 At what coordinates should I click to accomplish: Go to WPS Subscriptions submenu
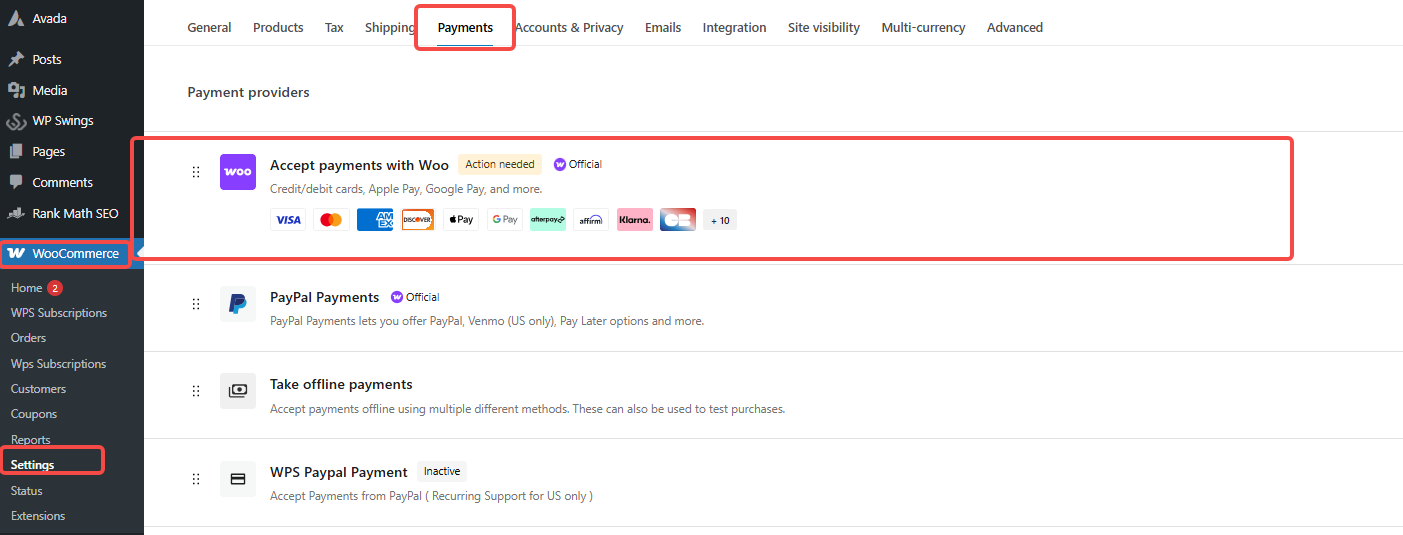click(59, 313)
